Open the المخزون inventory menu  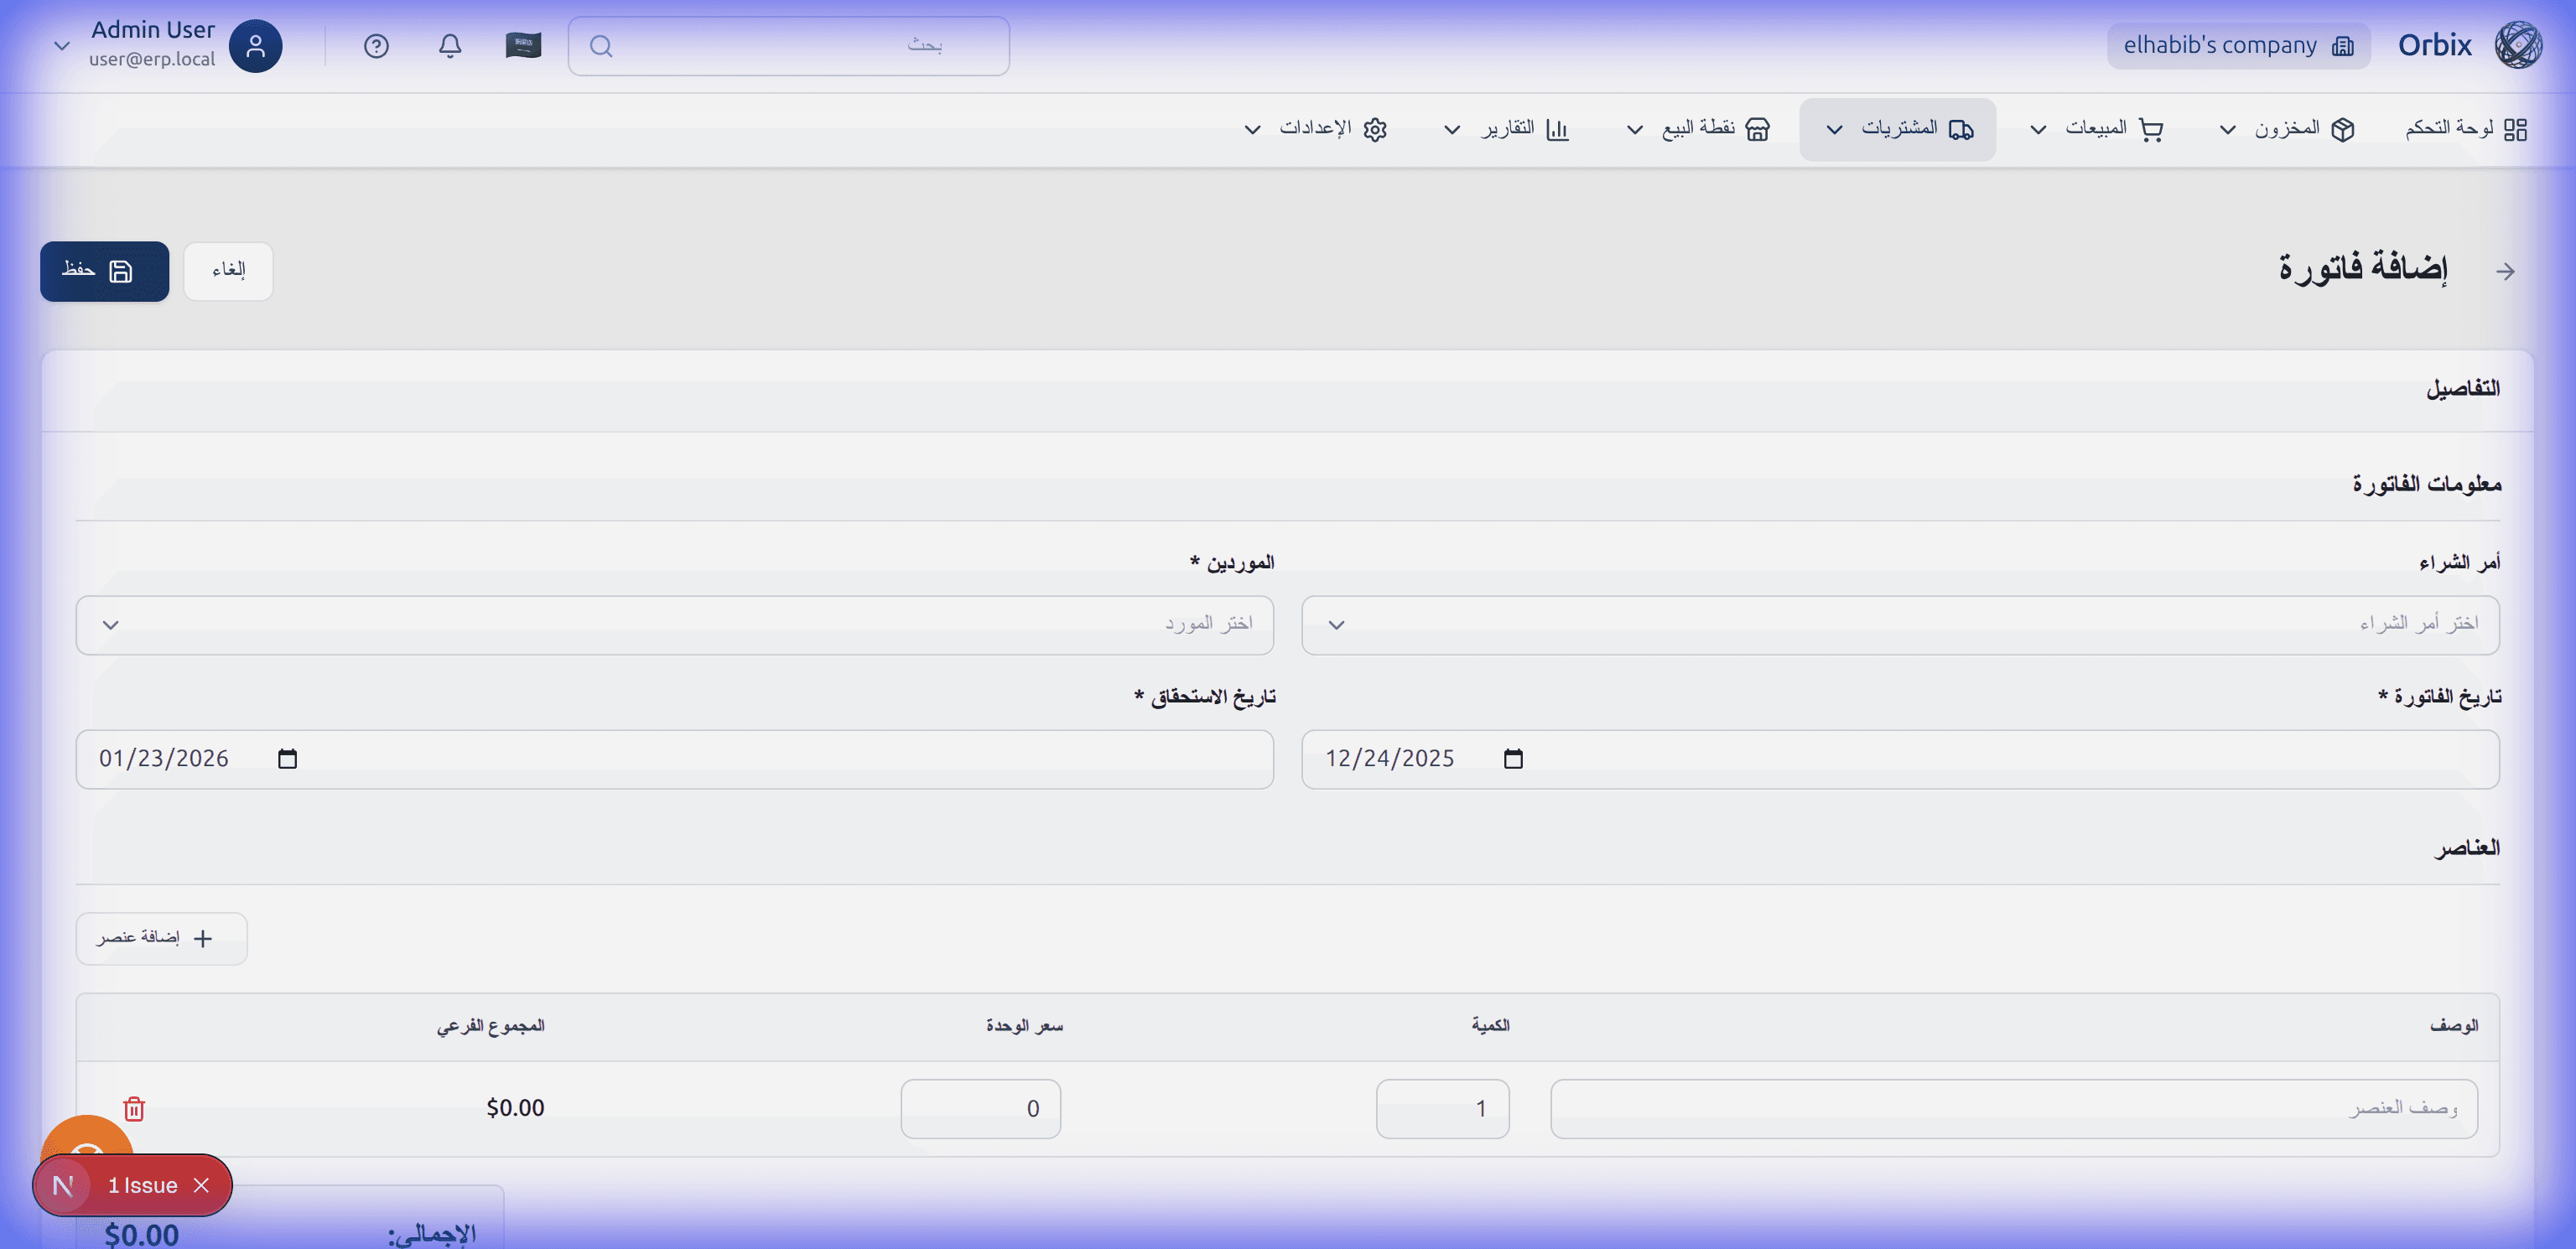pyautogui.click(x=2287, y=129)
